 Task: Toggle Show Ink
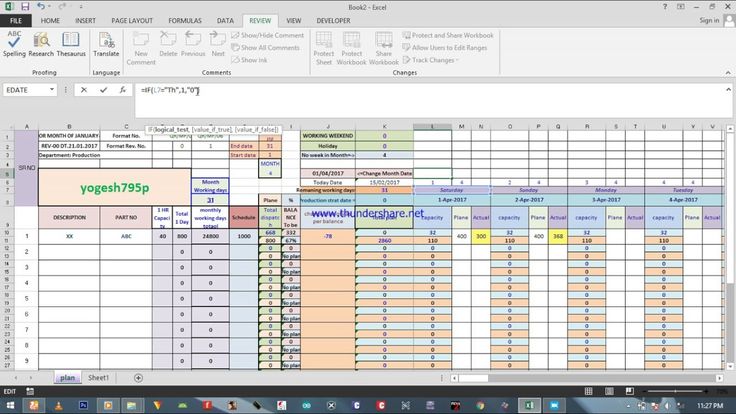[249, 60]
